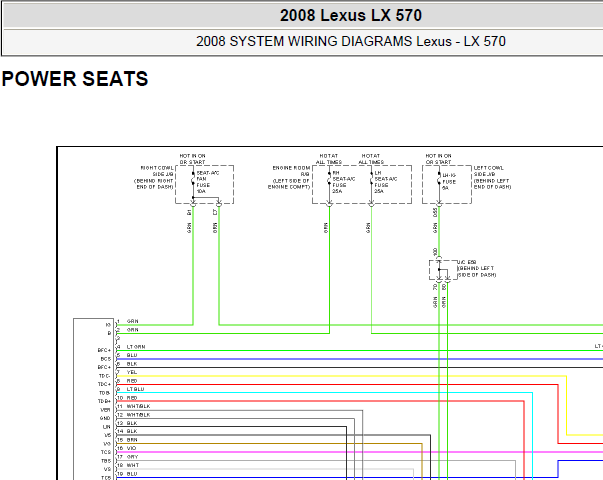Click '2008 SYSTEM WIRING DIAGRAMS Lexus - LX 570' subtitle

point(350,41)
